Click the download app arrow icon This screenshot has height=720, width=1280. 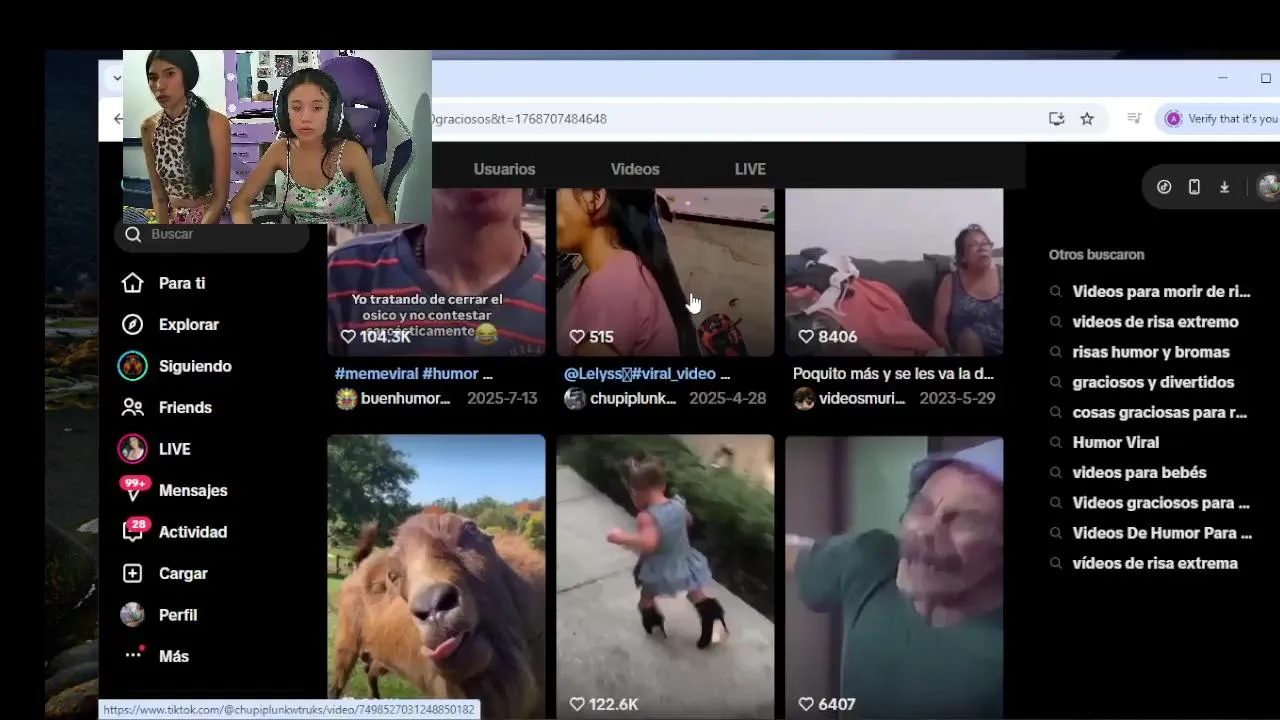tap(1224, 187)
